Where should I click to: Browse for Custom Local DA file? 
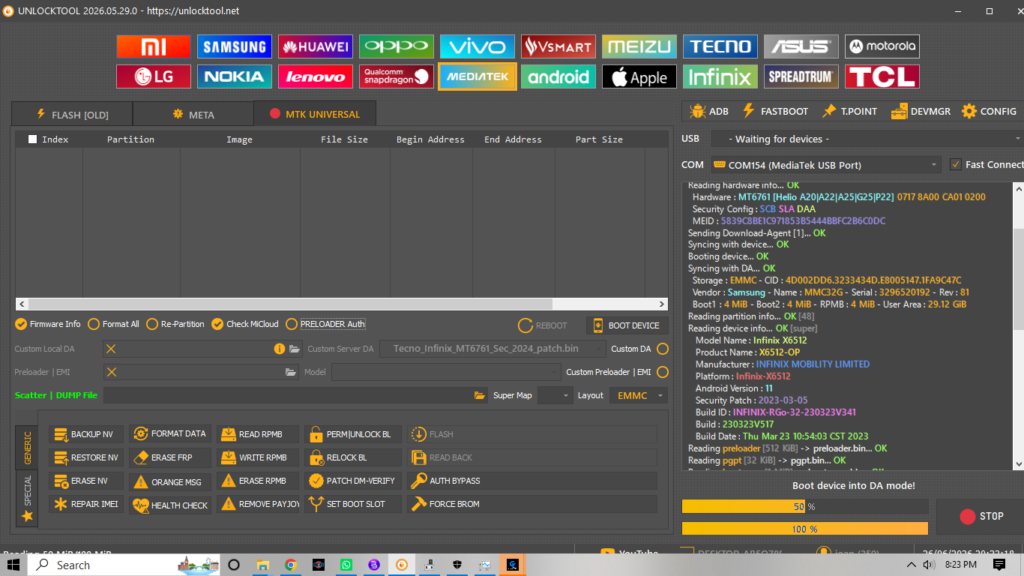pyautogui.click(x=295, y=349)
